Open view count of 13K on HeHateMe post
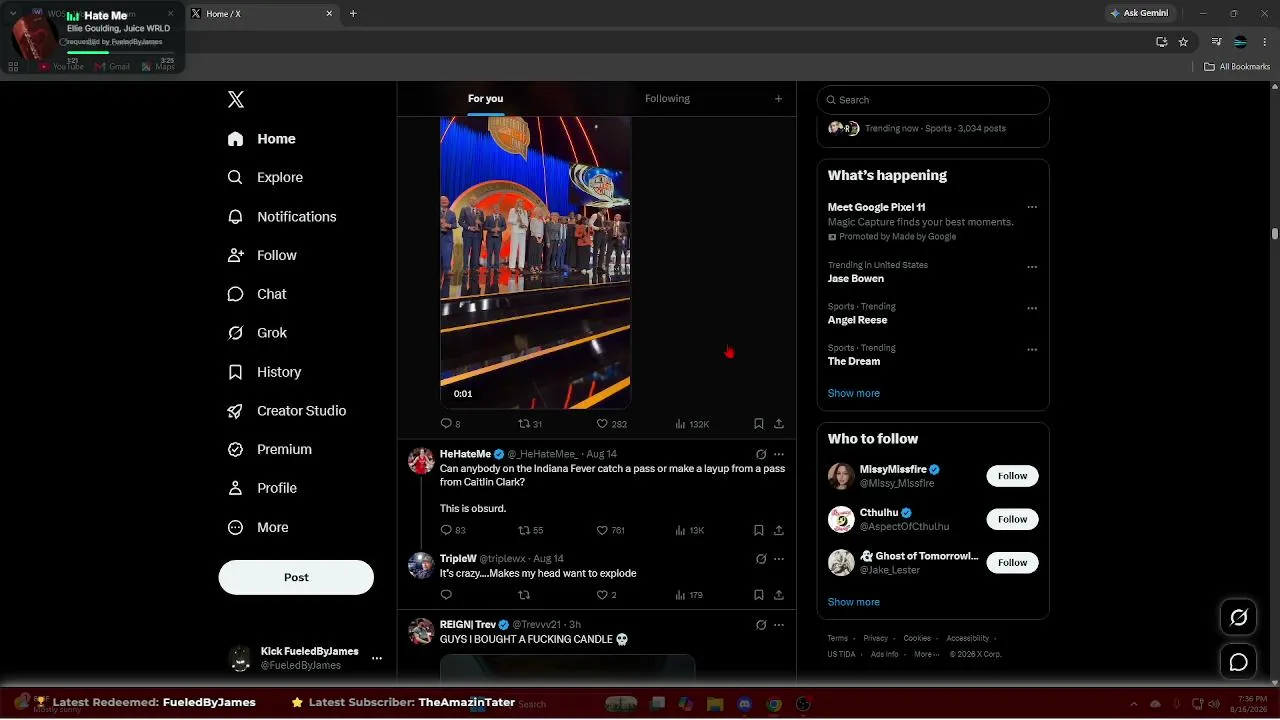This screenshot has height=720, width=1280. (689, 530)
